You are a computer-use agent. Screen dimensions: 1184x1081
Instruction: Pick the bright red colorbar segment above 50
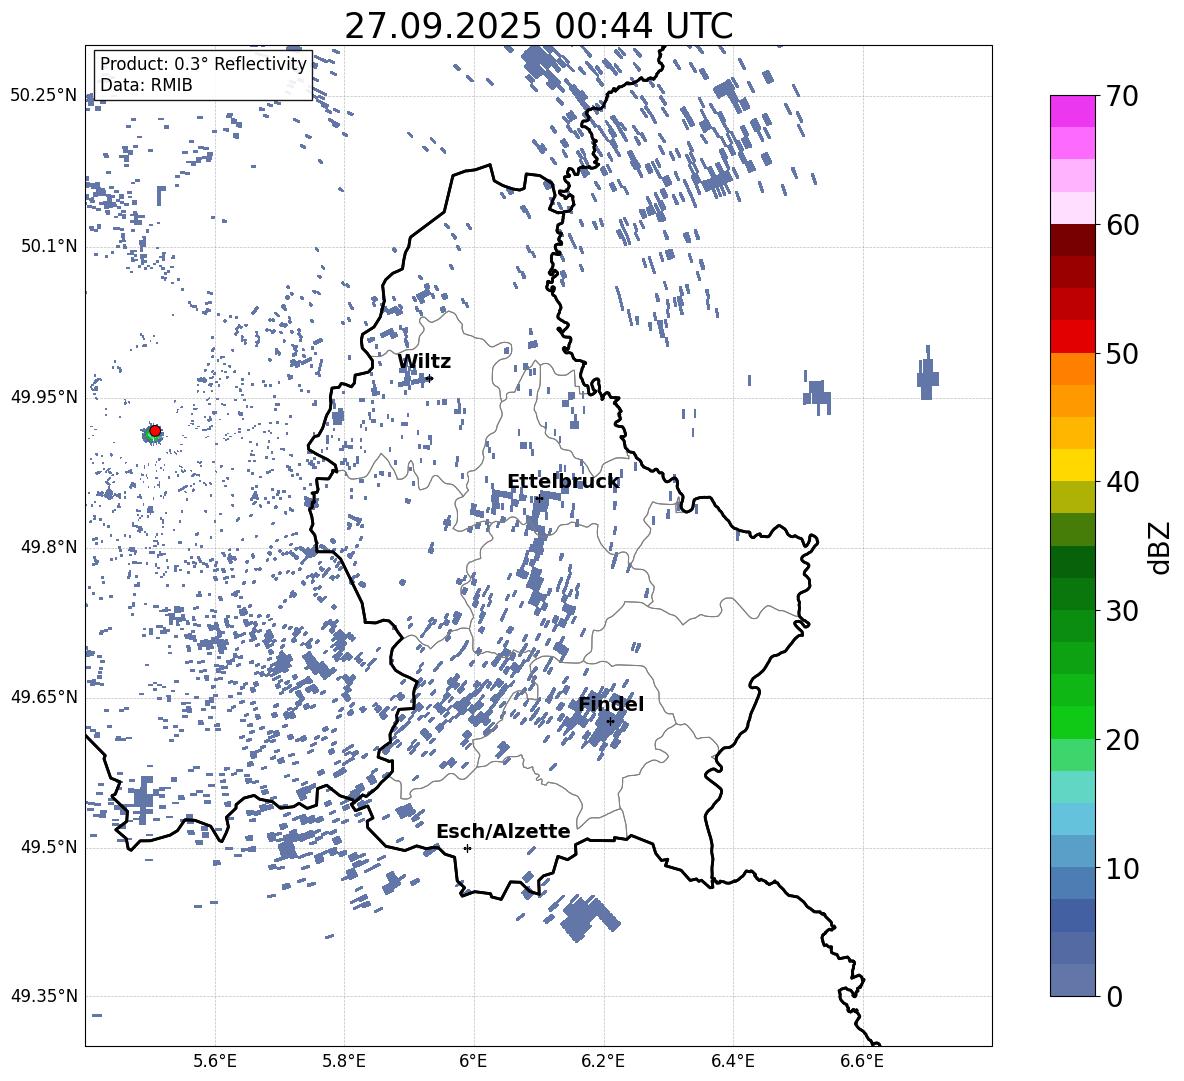click(1073, 336)
